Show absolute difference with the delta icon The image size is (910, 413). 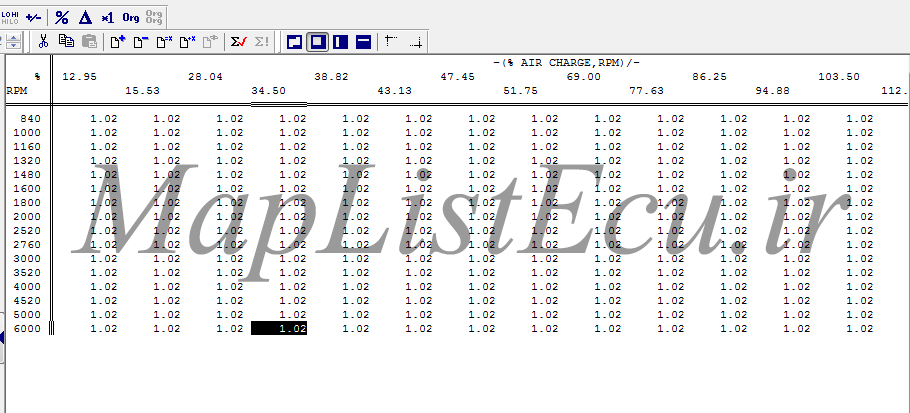[x=85, y=17]
